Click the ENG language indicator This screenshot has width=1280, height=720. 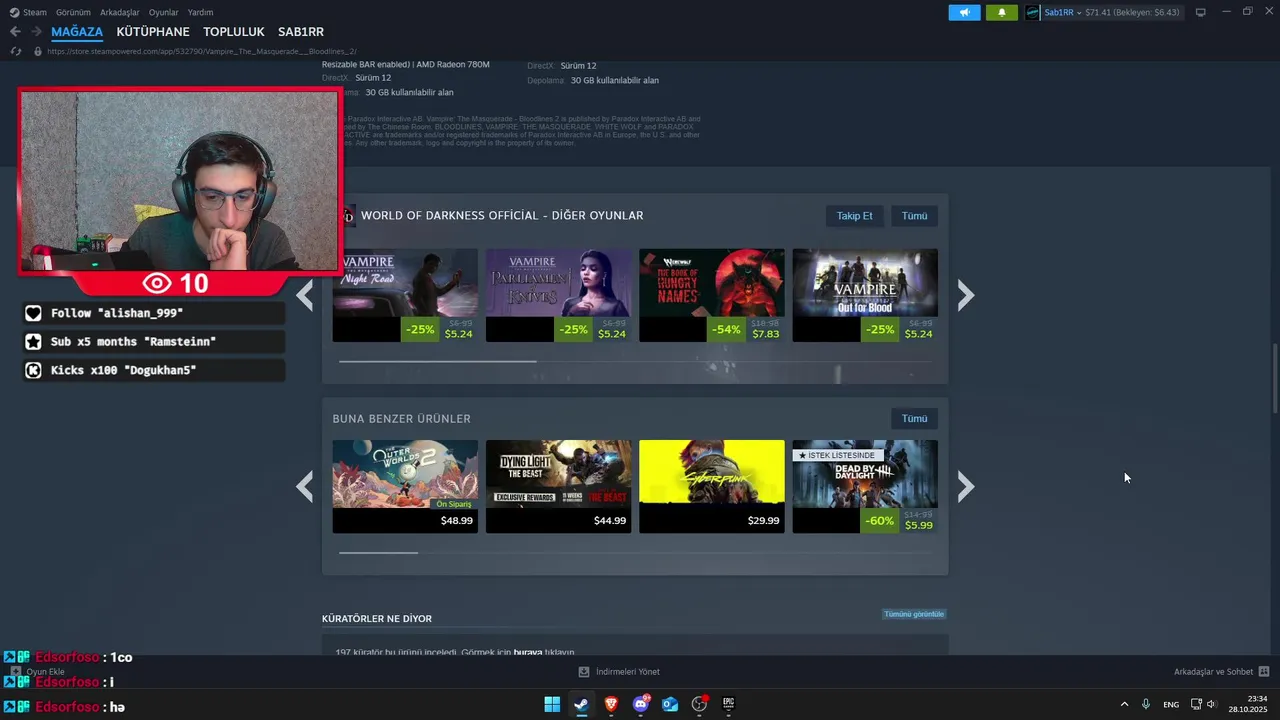click(1171, 704)
